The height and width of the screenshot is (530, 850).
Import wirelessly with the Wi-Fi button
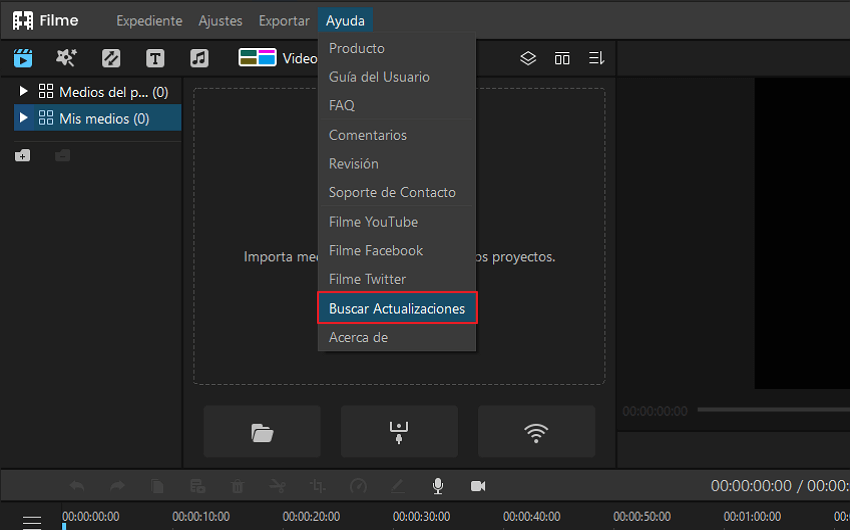point(536,432)
